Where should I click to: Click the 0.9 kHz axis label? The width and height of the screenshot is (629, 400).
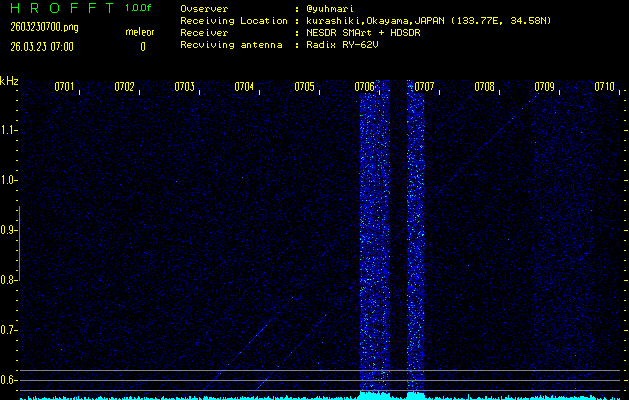click(x=7, y=230)
